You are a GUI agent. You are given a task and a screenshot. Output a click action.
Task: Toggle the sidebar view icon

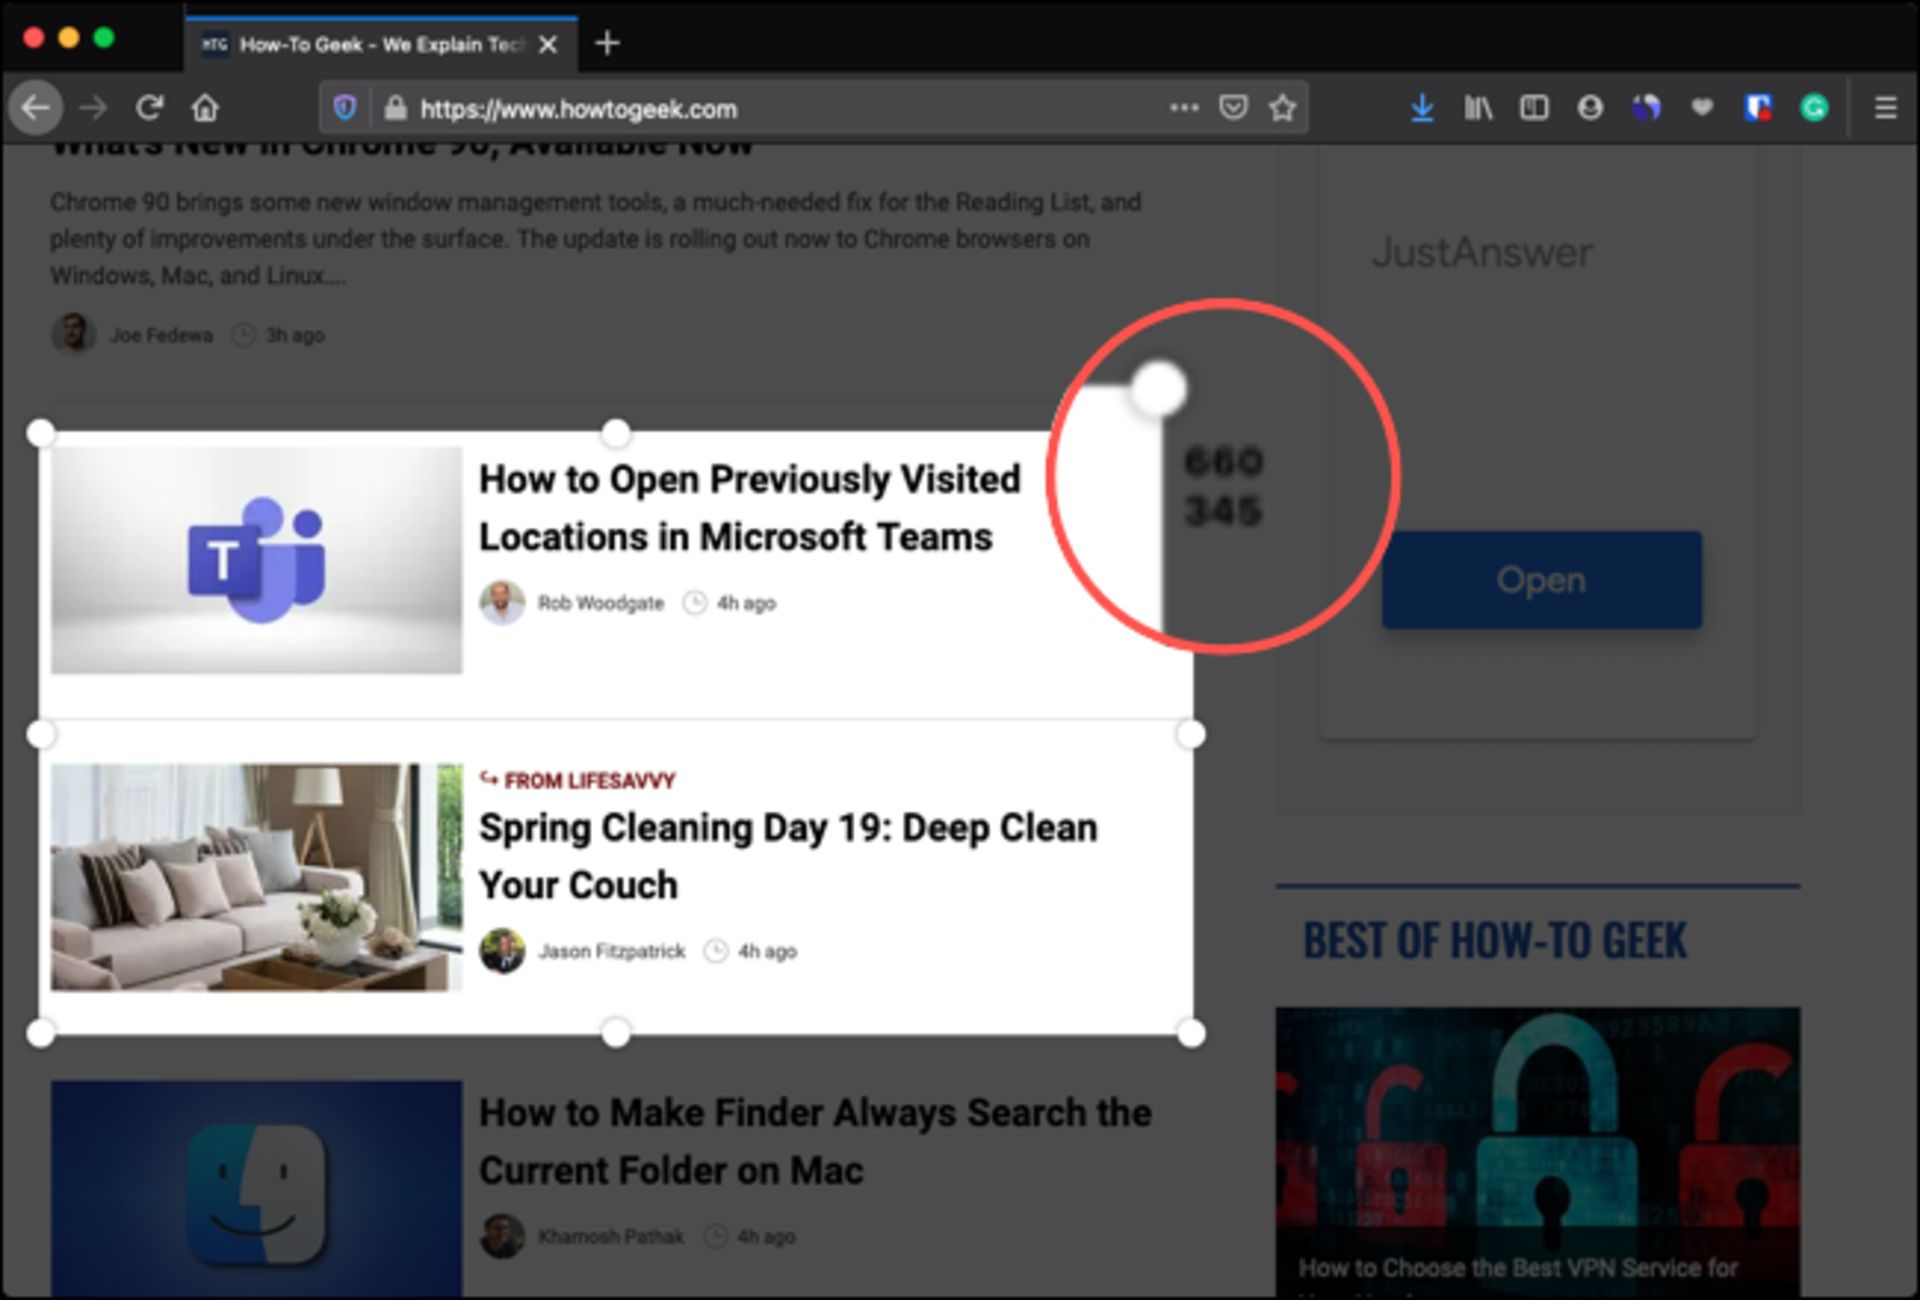coord(1534,108)
